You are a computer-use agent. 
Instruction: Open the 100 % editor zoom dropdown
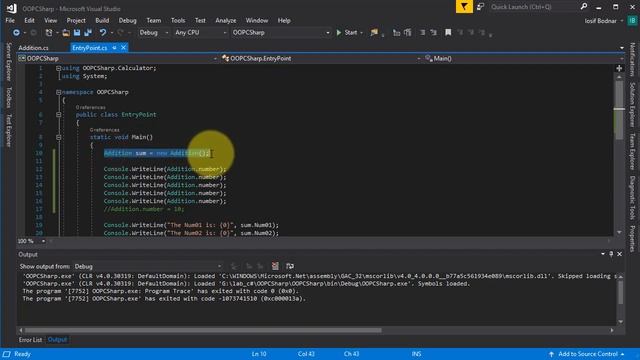(x=31, y=241)
